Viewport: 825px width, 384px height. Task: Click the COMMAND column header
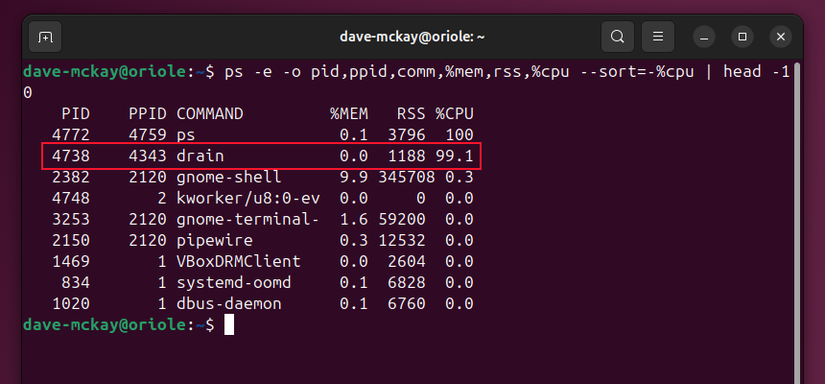coord(210,114)
